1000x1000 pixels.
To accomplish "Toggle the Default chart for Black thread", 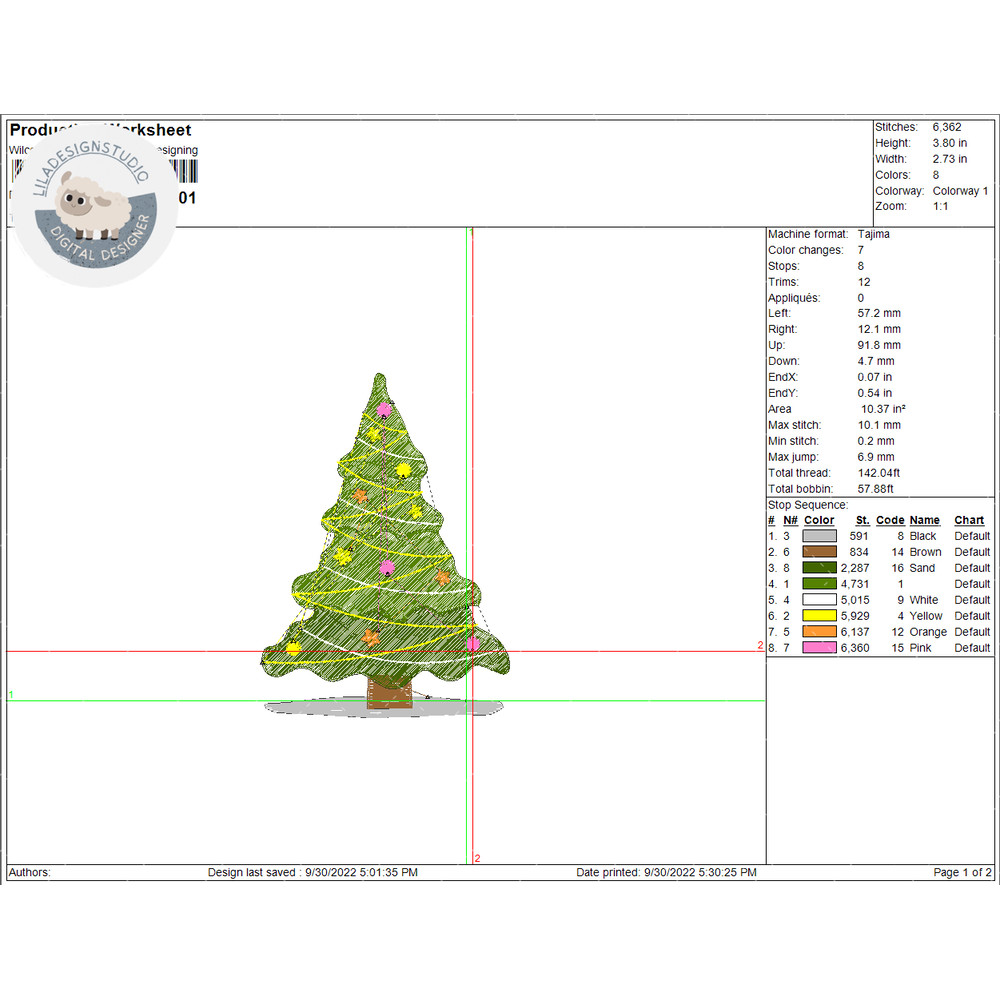I will [x=970, y=535].
